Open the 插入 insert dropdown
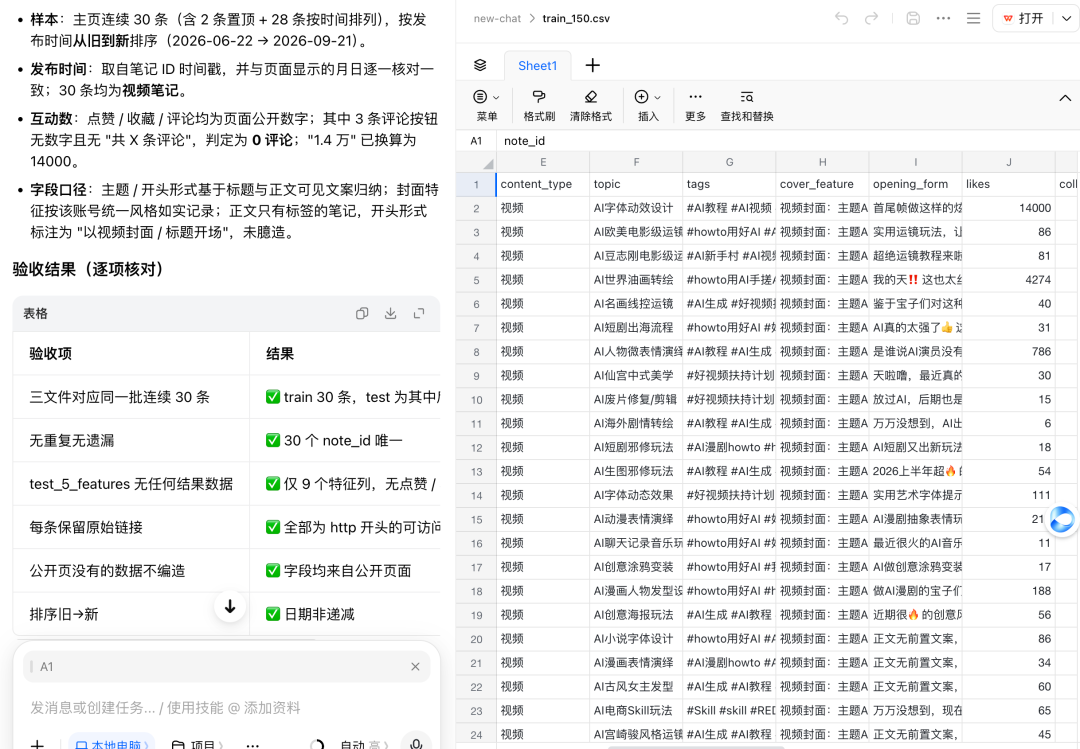The width and height of the screenshot is (1080, 749). pyautogui.click(x=648, y=105)
